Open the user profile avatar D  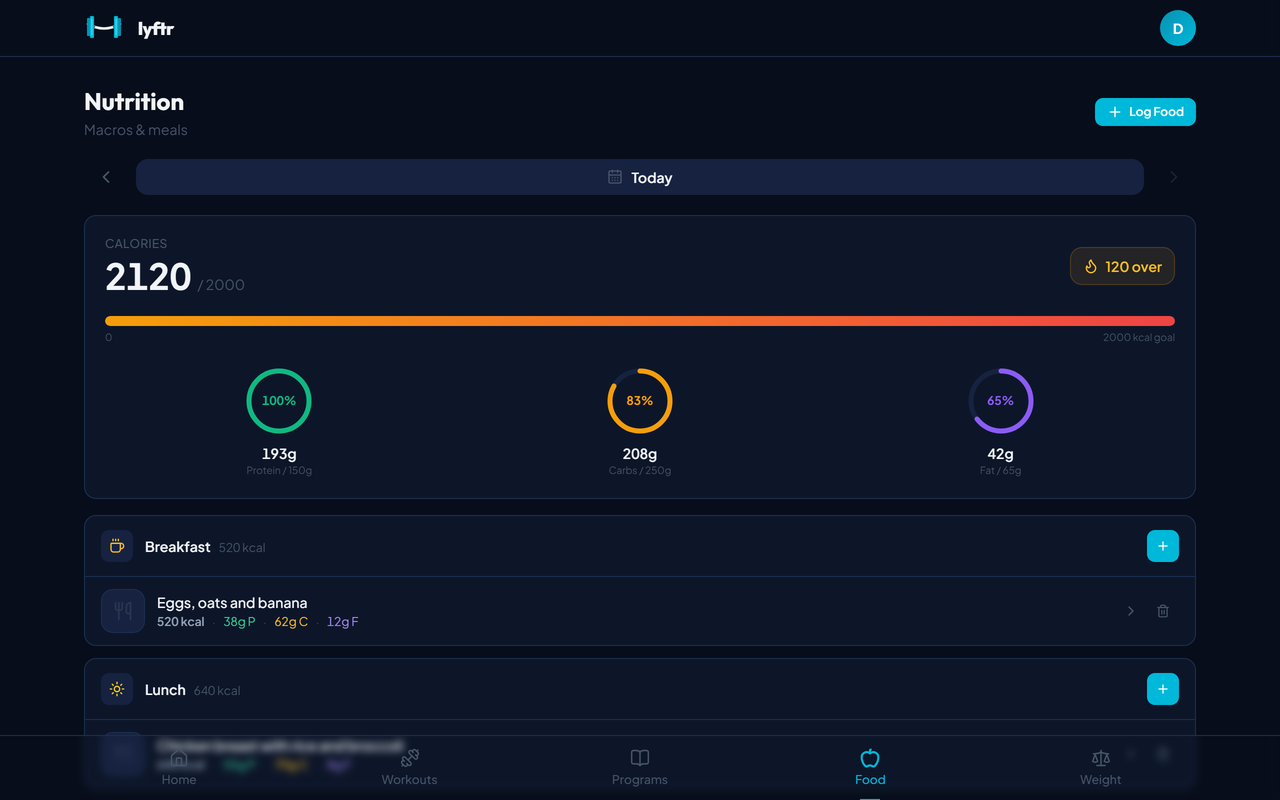(x=1178, y=28)
